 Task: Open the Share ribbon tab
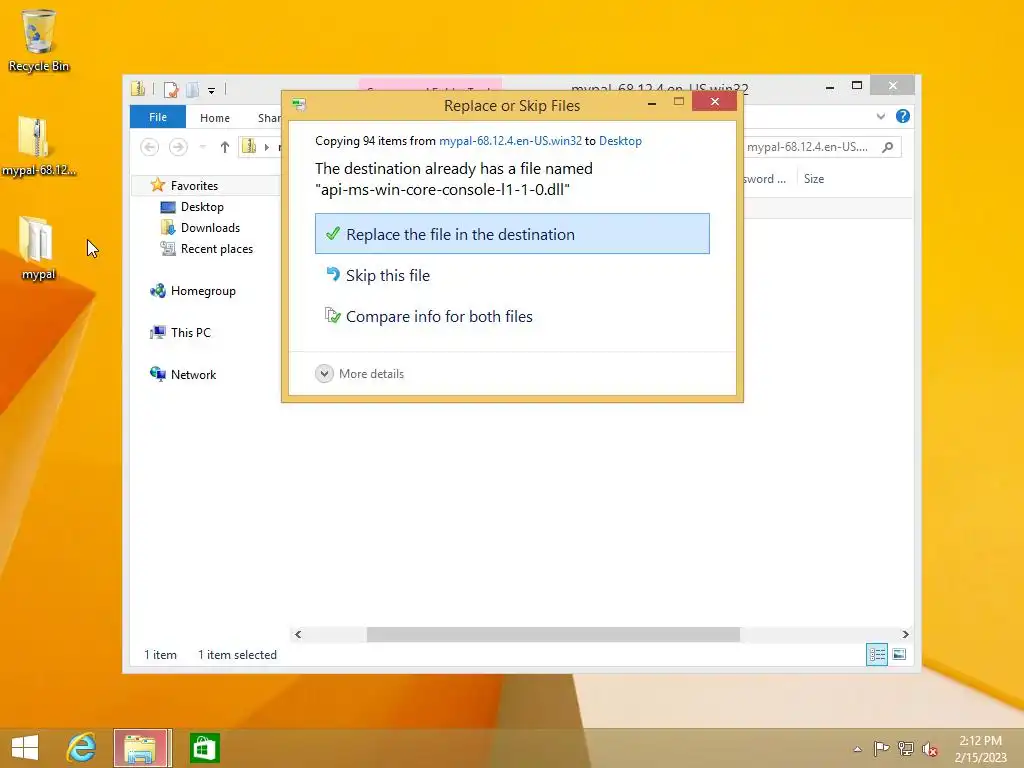click(x=268, y=118)
